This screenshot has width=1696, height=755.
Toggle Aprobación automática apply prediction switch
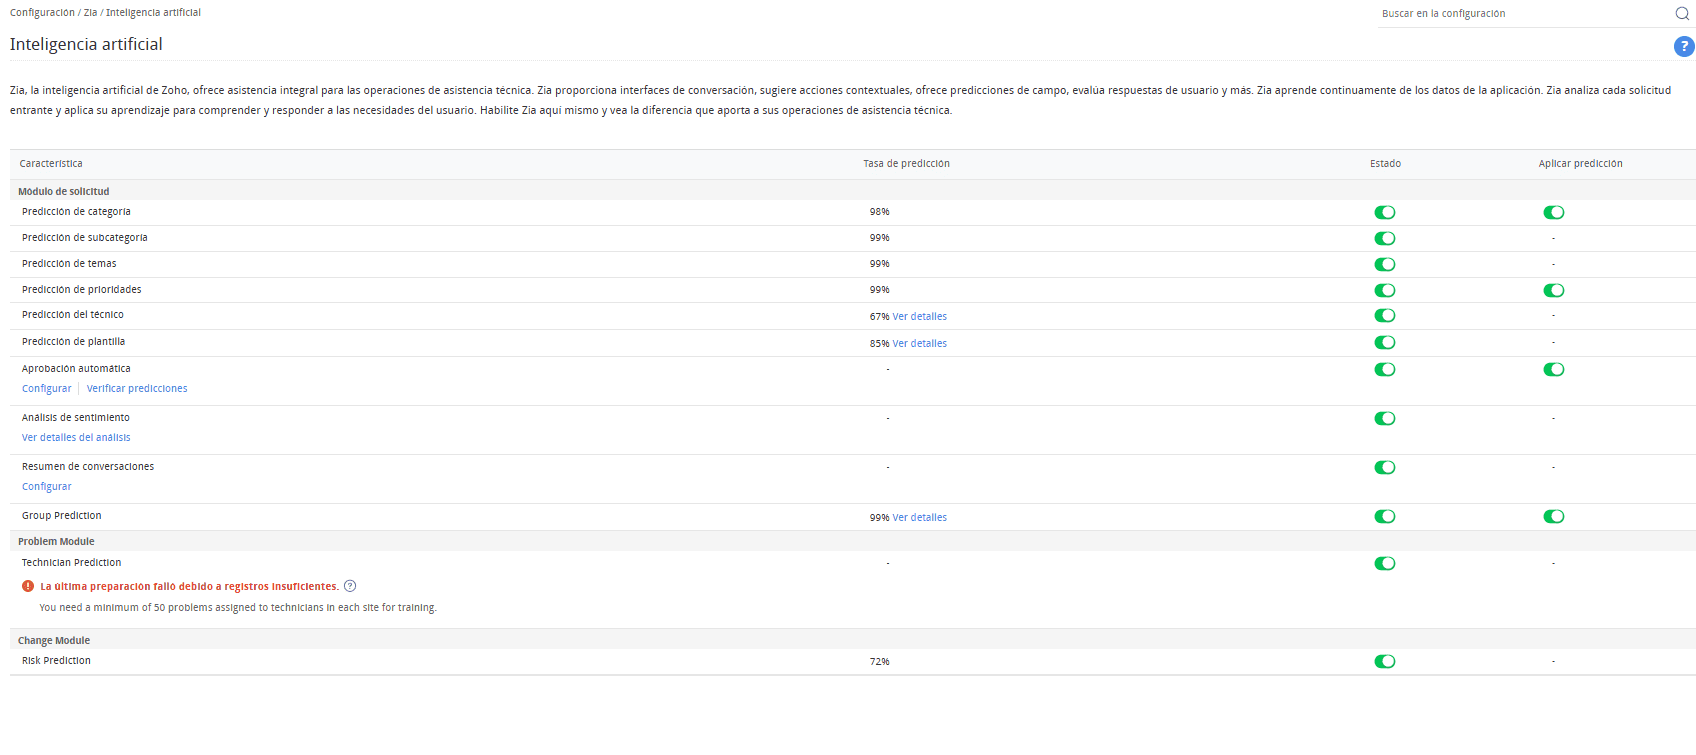point(1553,370)
